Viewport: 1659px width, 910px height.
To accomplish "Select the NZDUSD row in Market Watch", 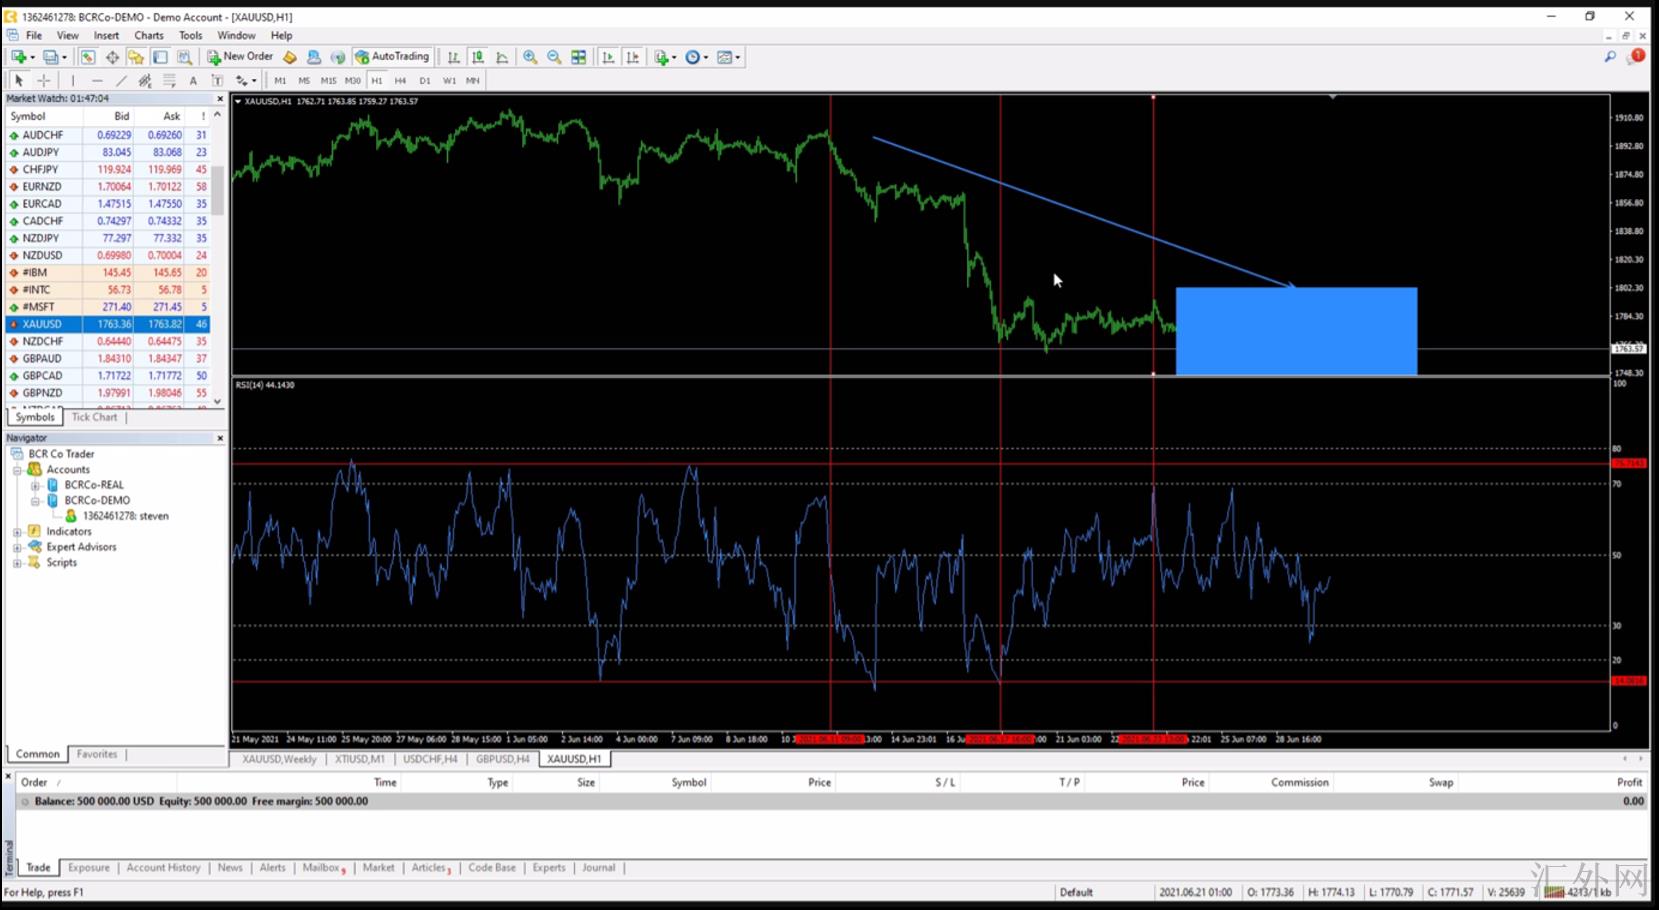I will [43, 255].
